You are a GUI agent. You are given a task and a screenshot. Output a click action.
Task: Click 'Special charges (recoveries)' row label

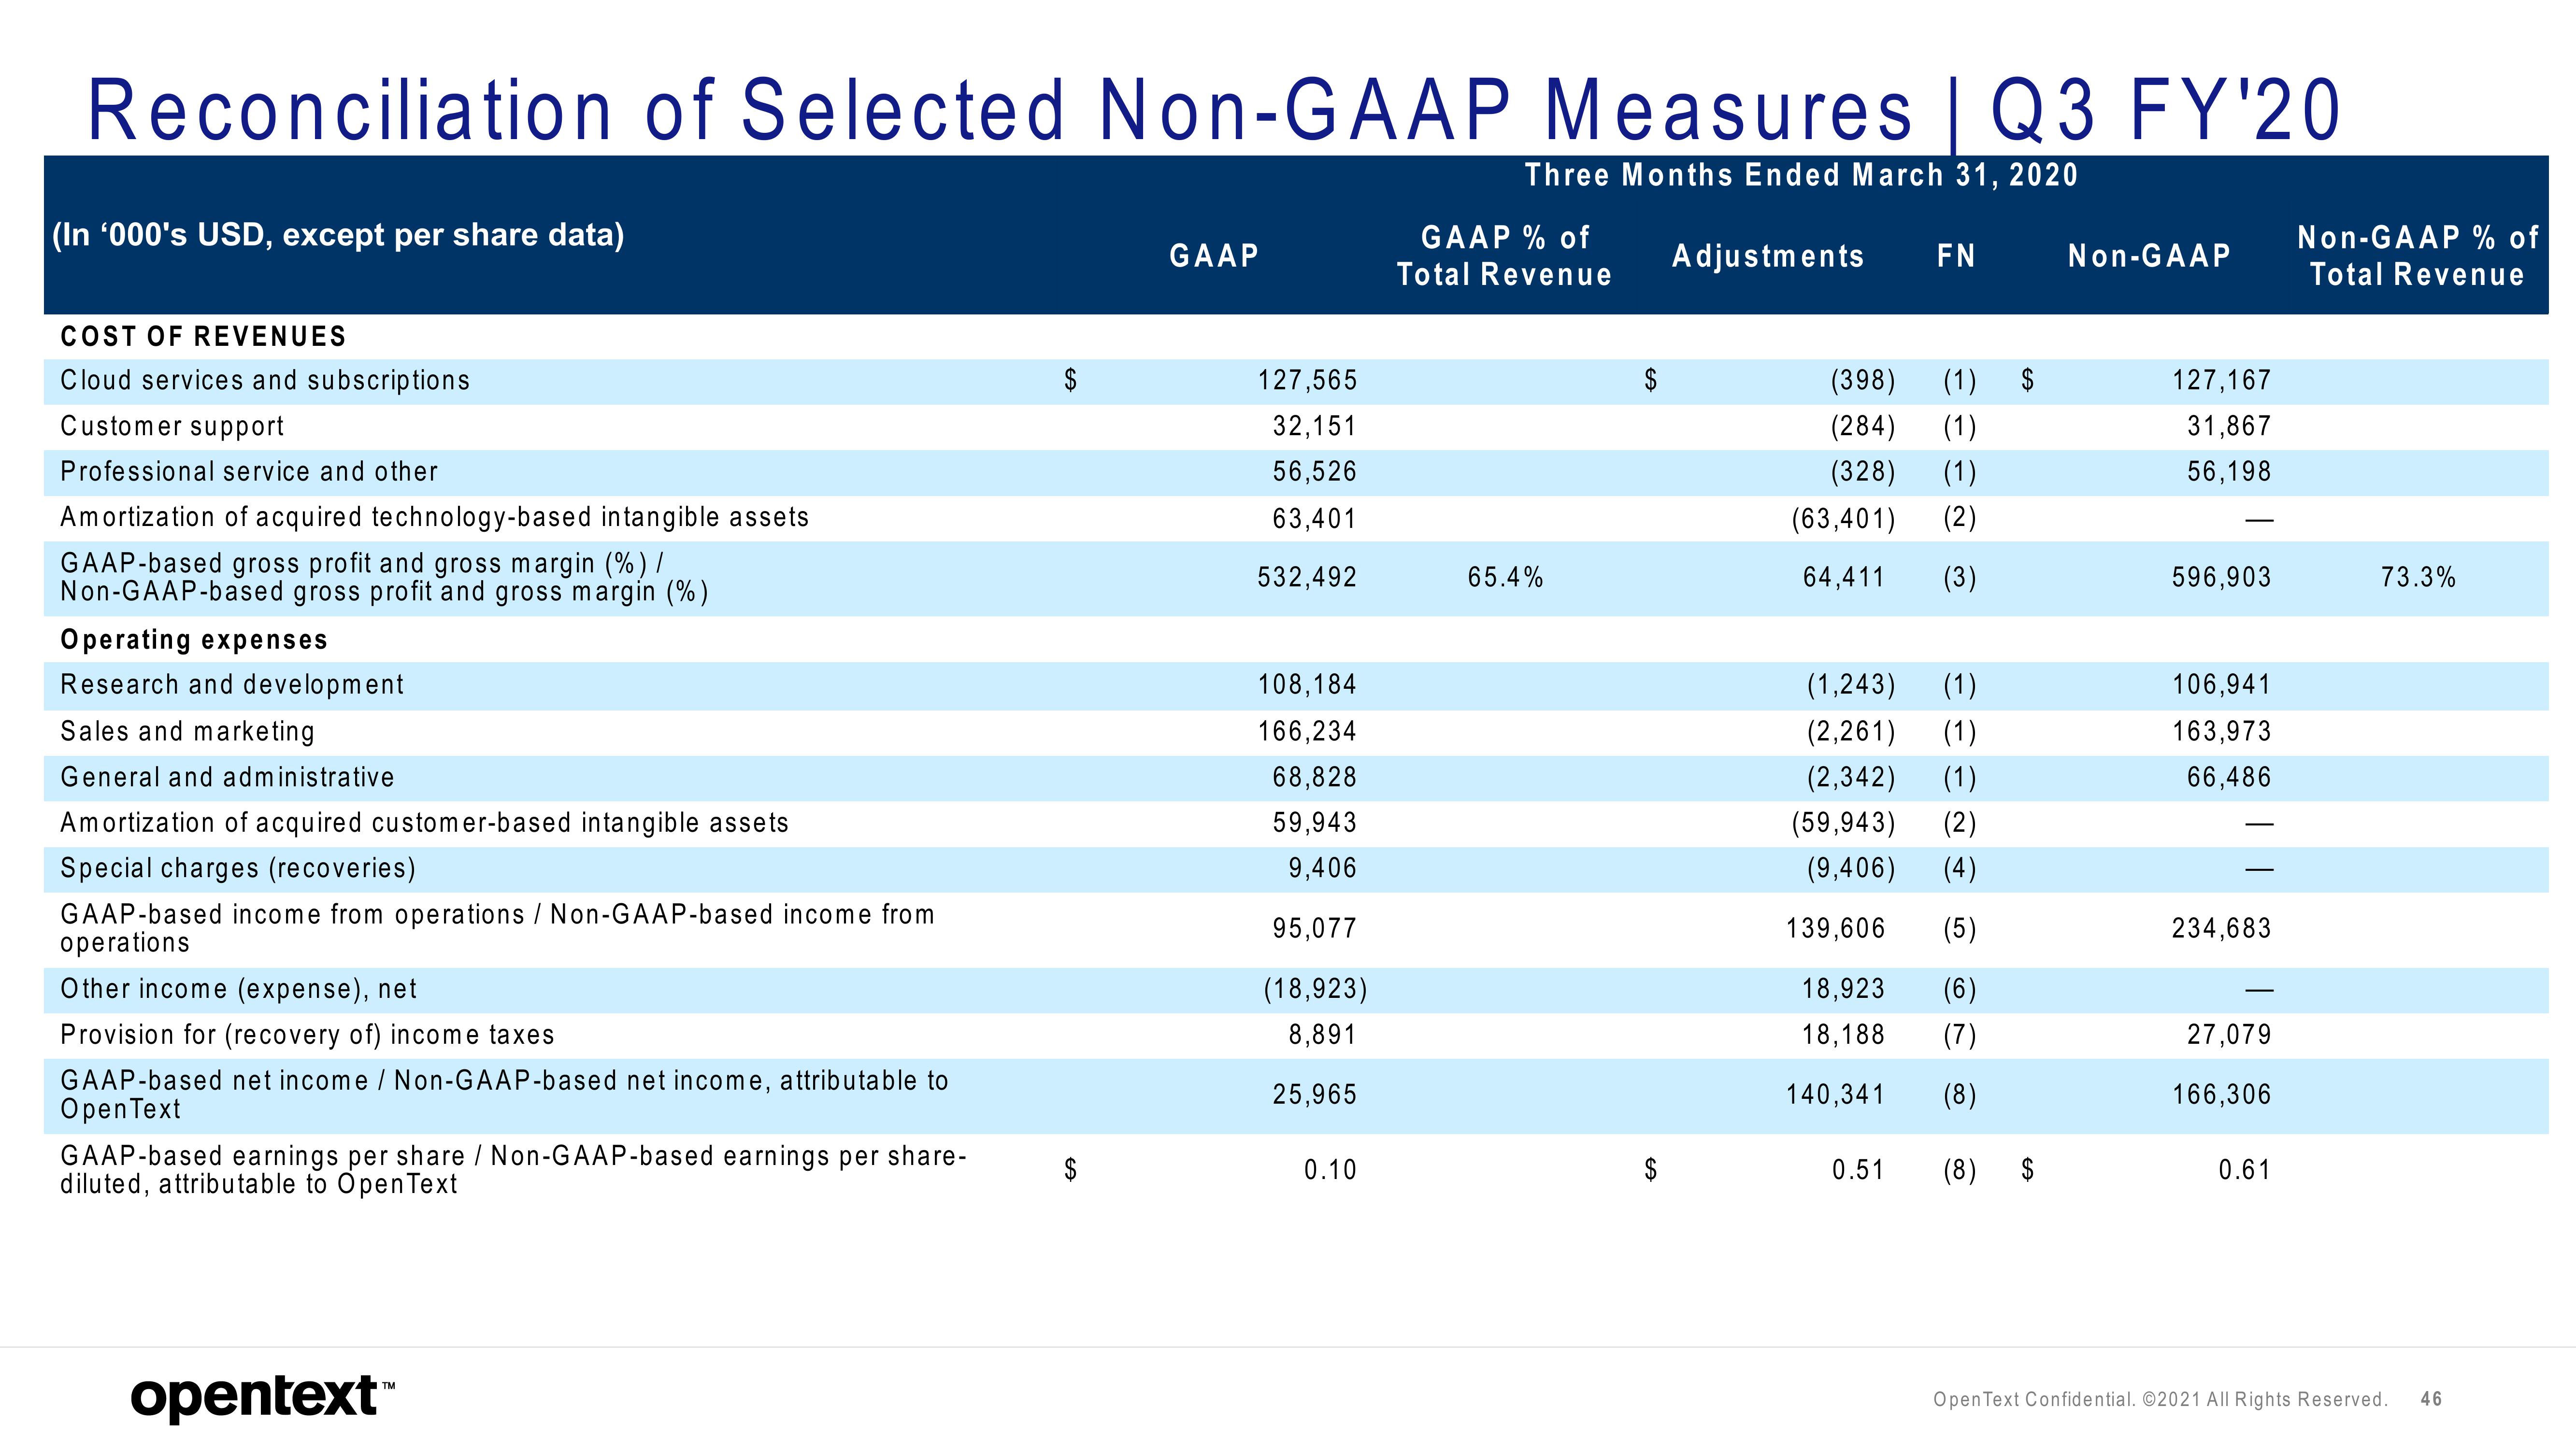coord(238,868)
